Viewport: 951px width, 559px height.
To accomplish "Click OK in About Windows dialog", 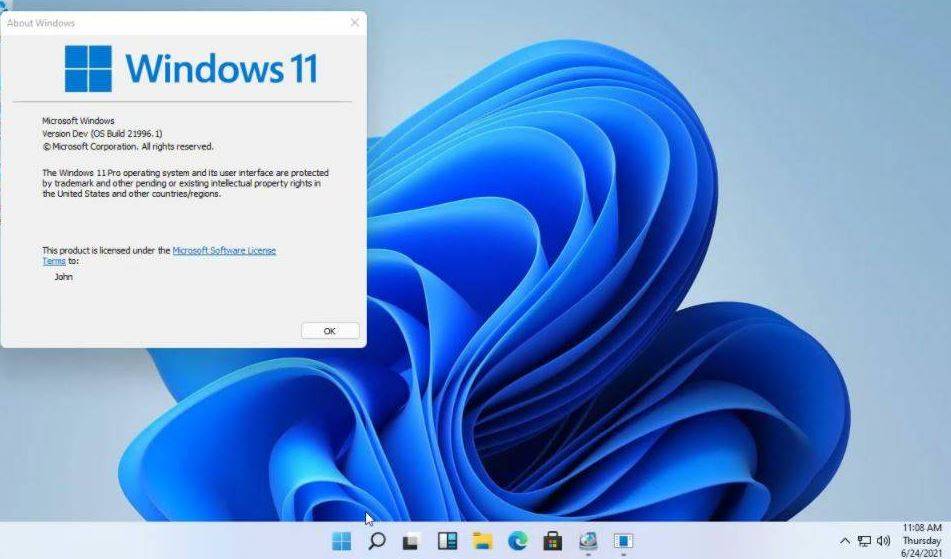I will pyautogui.click(x=330, y=331).
